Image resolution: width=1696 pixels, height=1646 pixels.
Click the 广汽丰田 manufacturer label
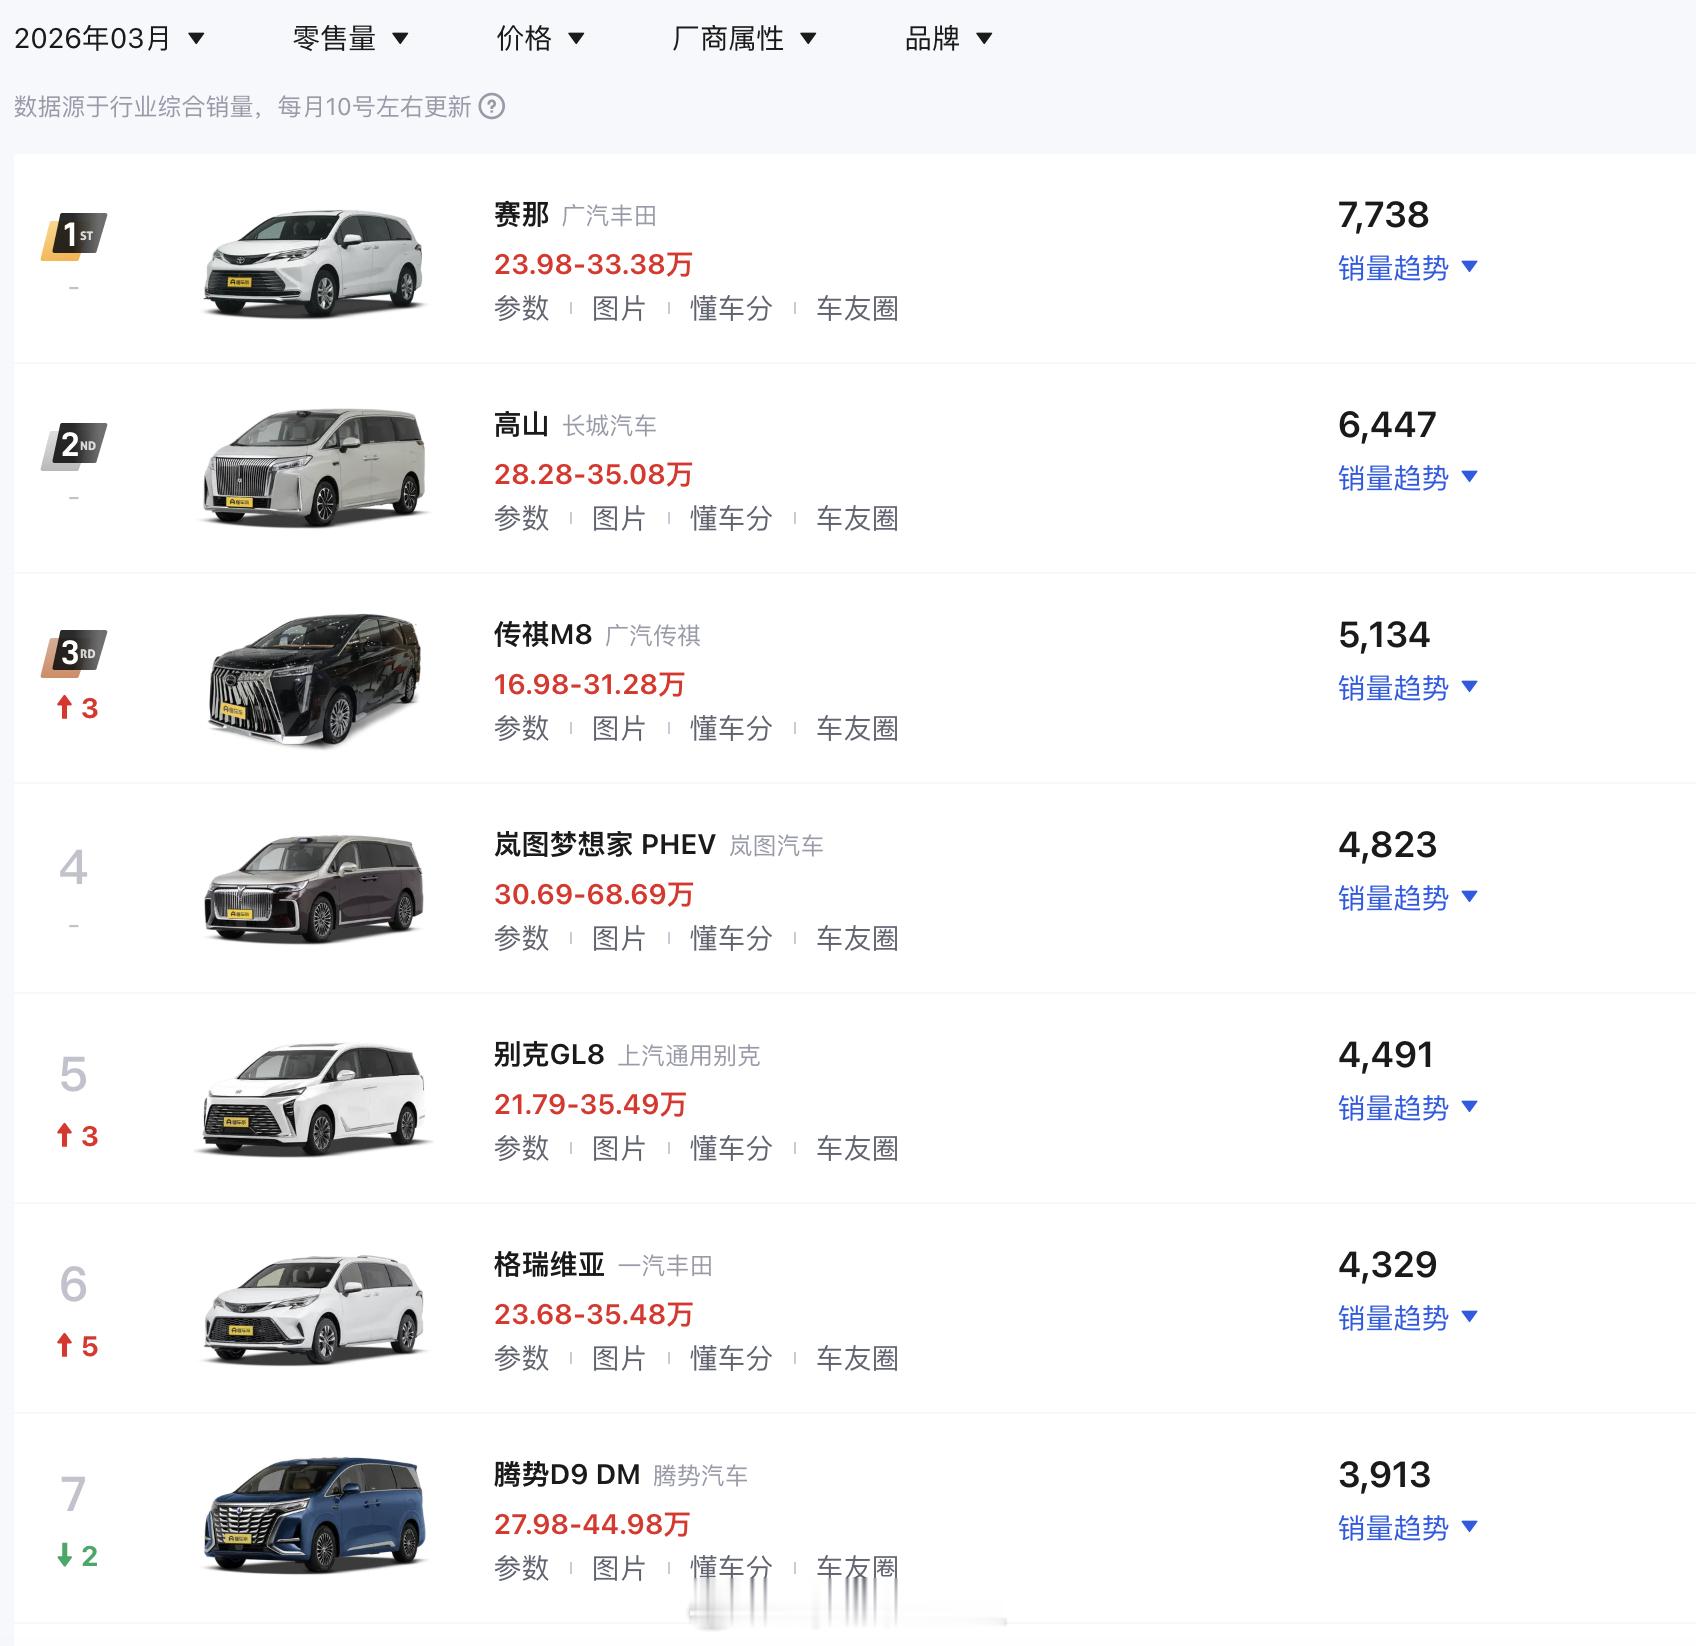609,216
